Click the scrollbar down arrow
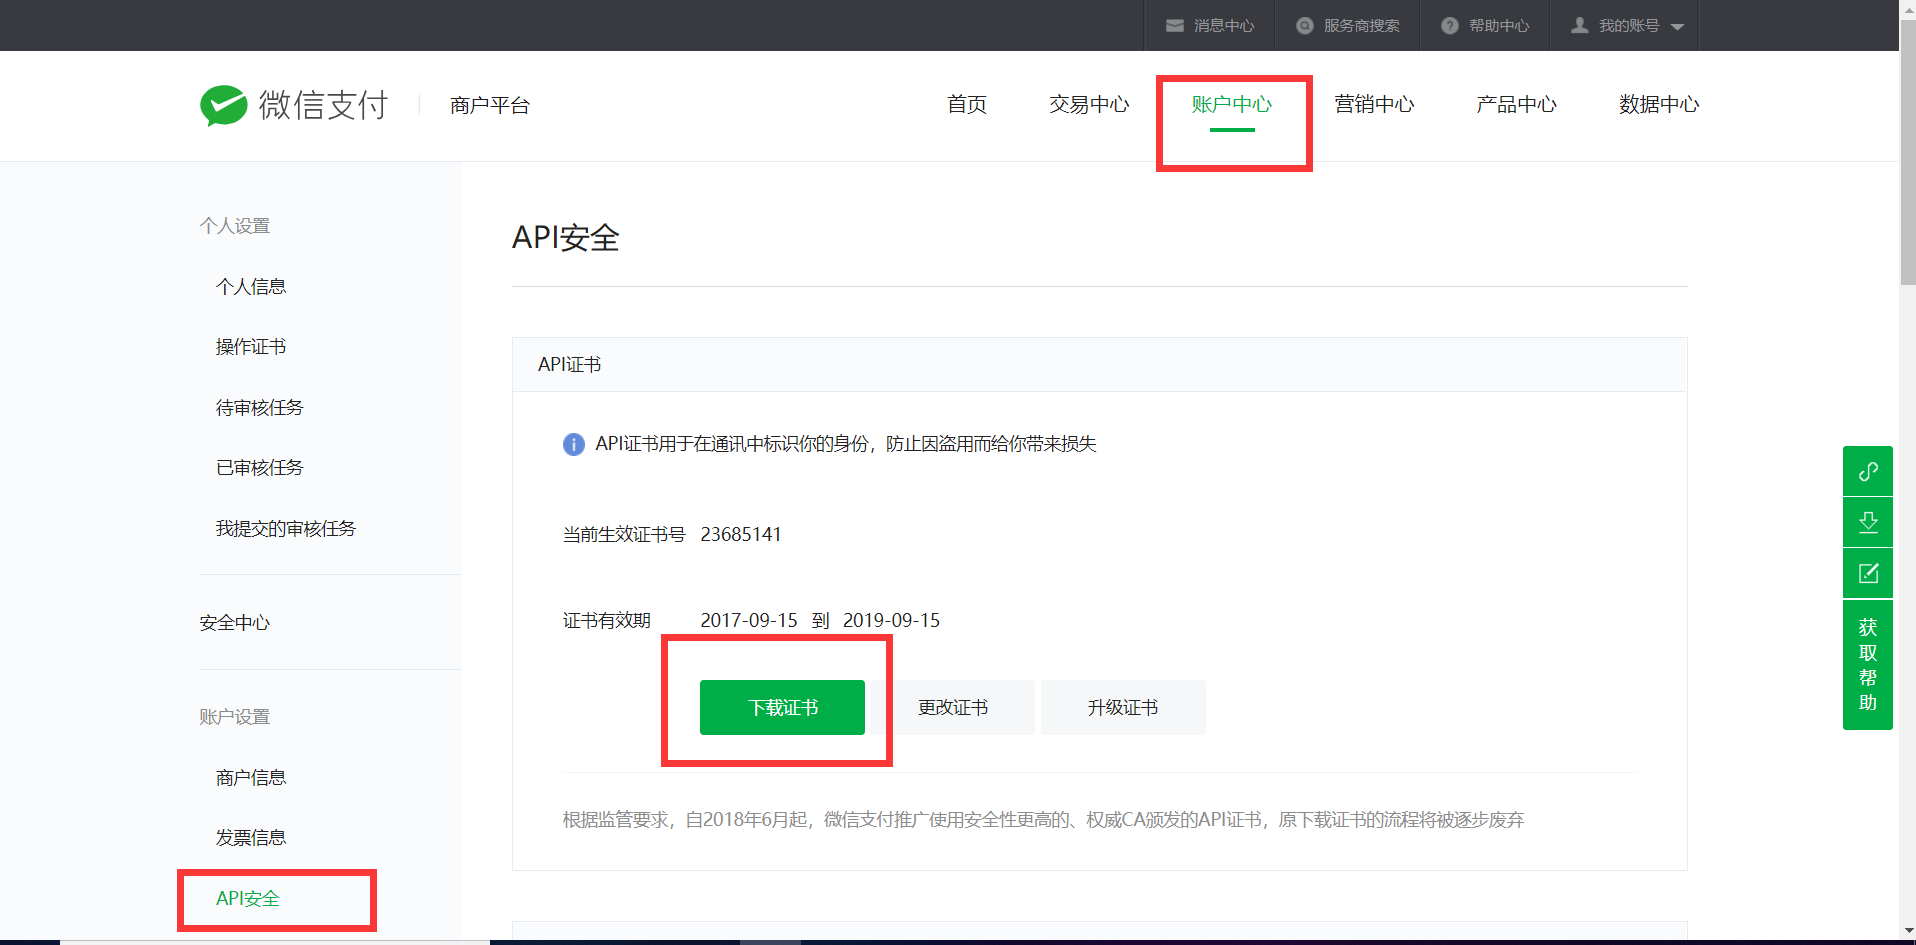Viewport: 1916px width, 945px height. click(x=1908, y=932)
